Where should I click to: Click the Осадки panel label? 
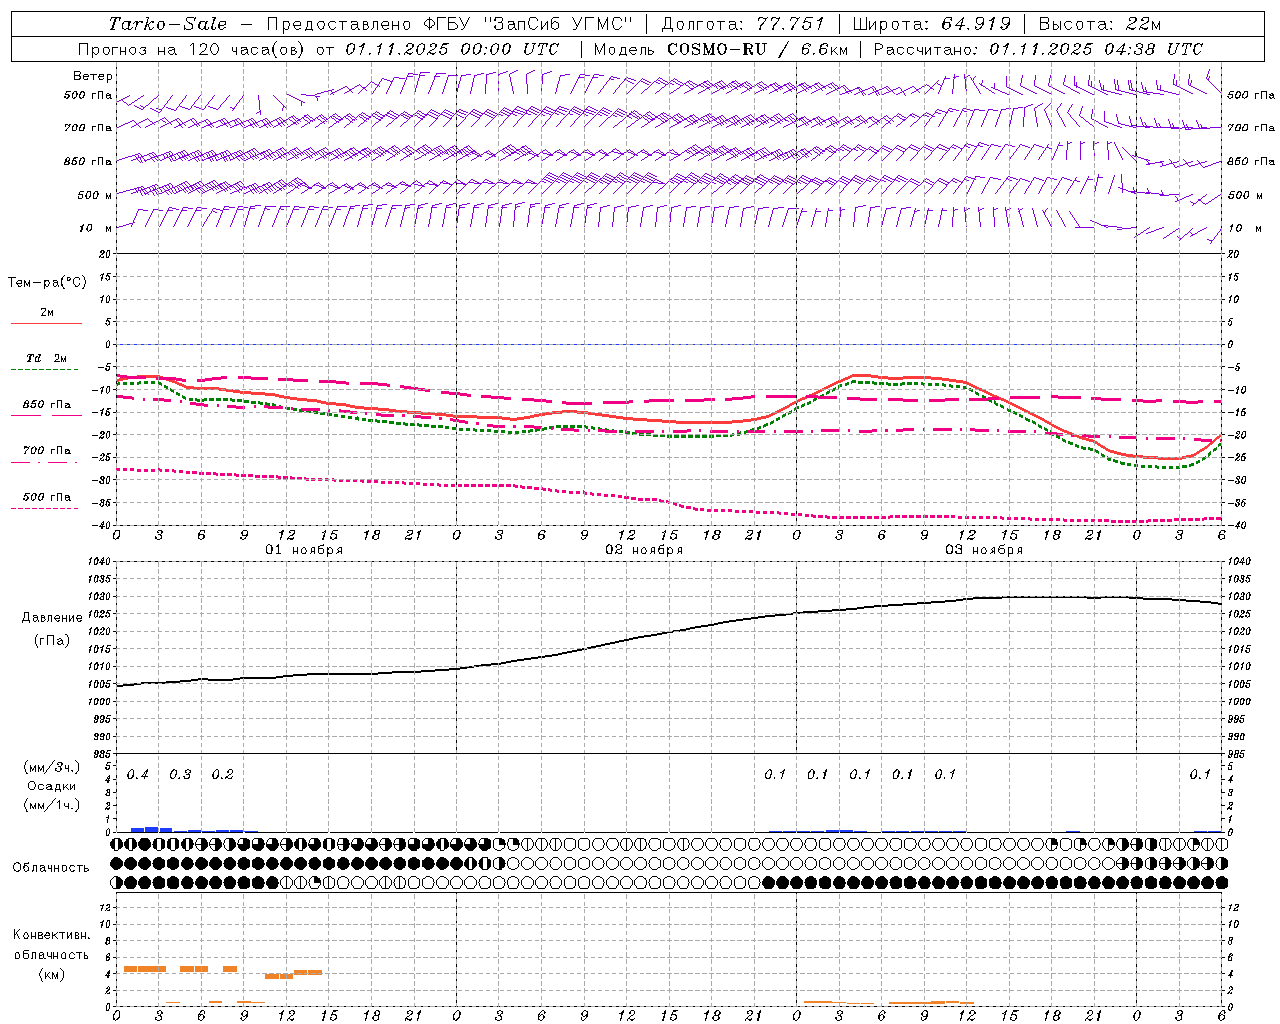pos(52,786)
